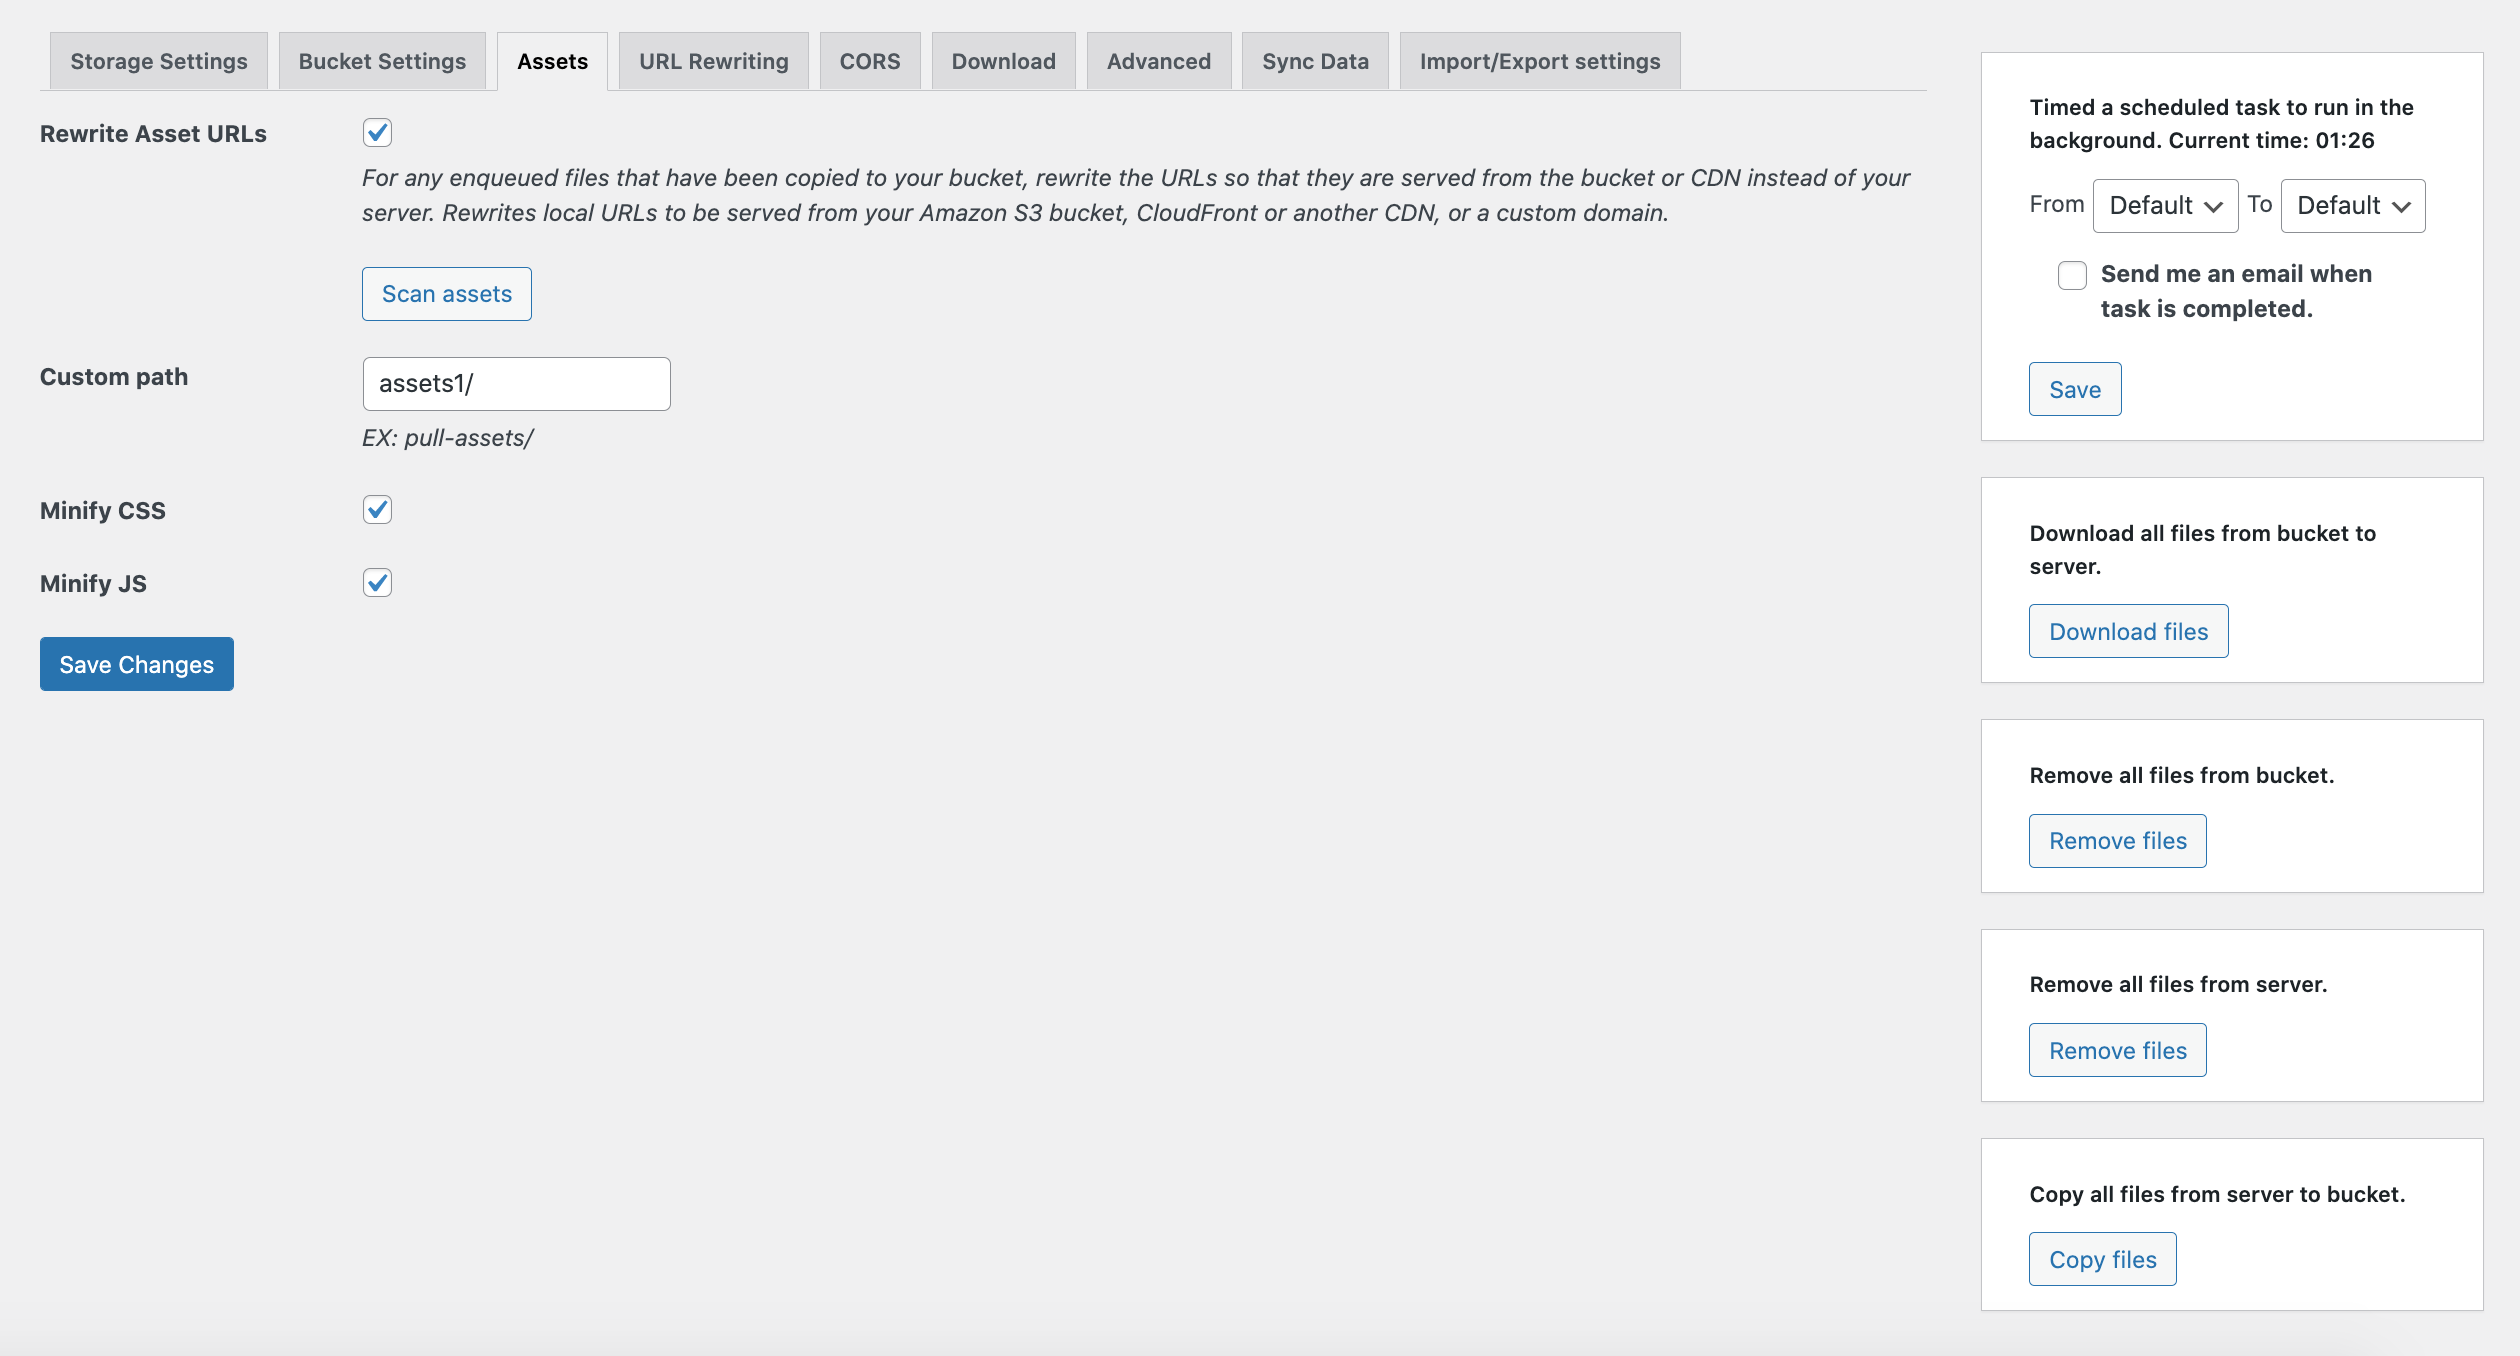Switch to Import/Export settings tab

click(1539, 62)
